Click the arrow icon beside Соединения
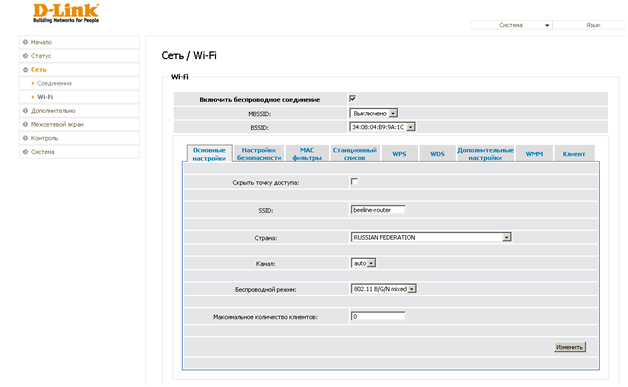 point(32,83)
